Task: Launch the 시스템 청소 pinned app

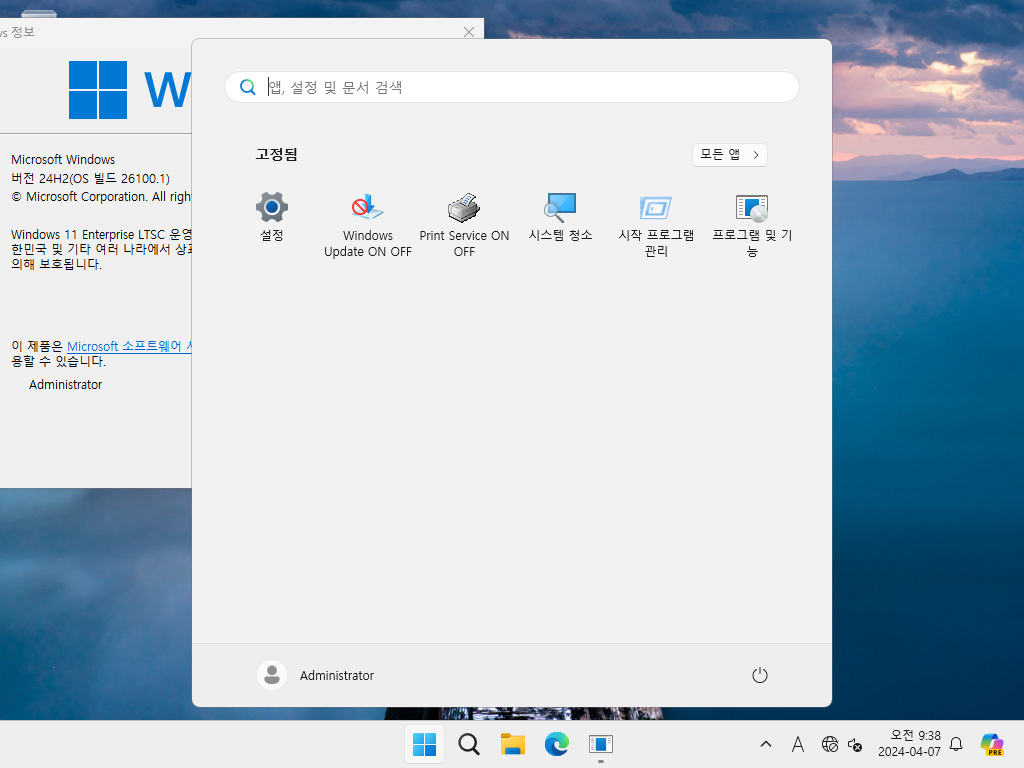Action: coord(560,217)
